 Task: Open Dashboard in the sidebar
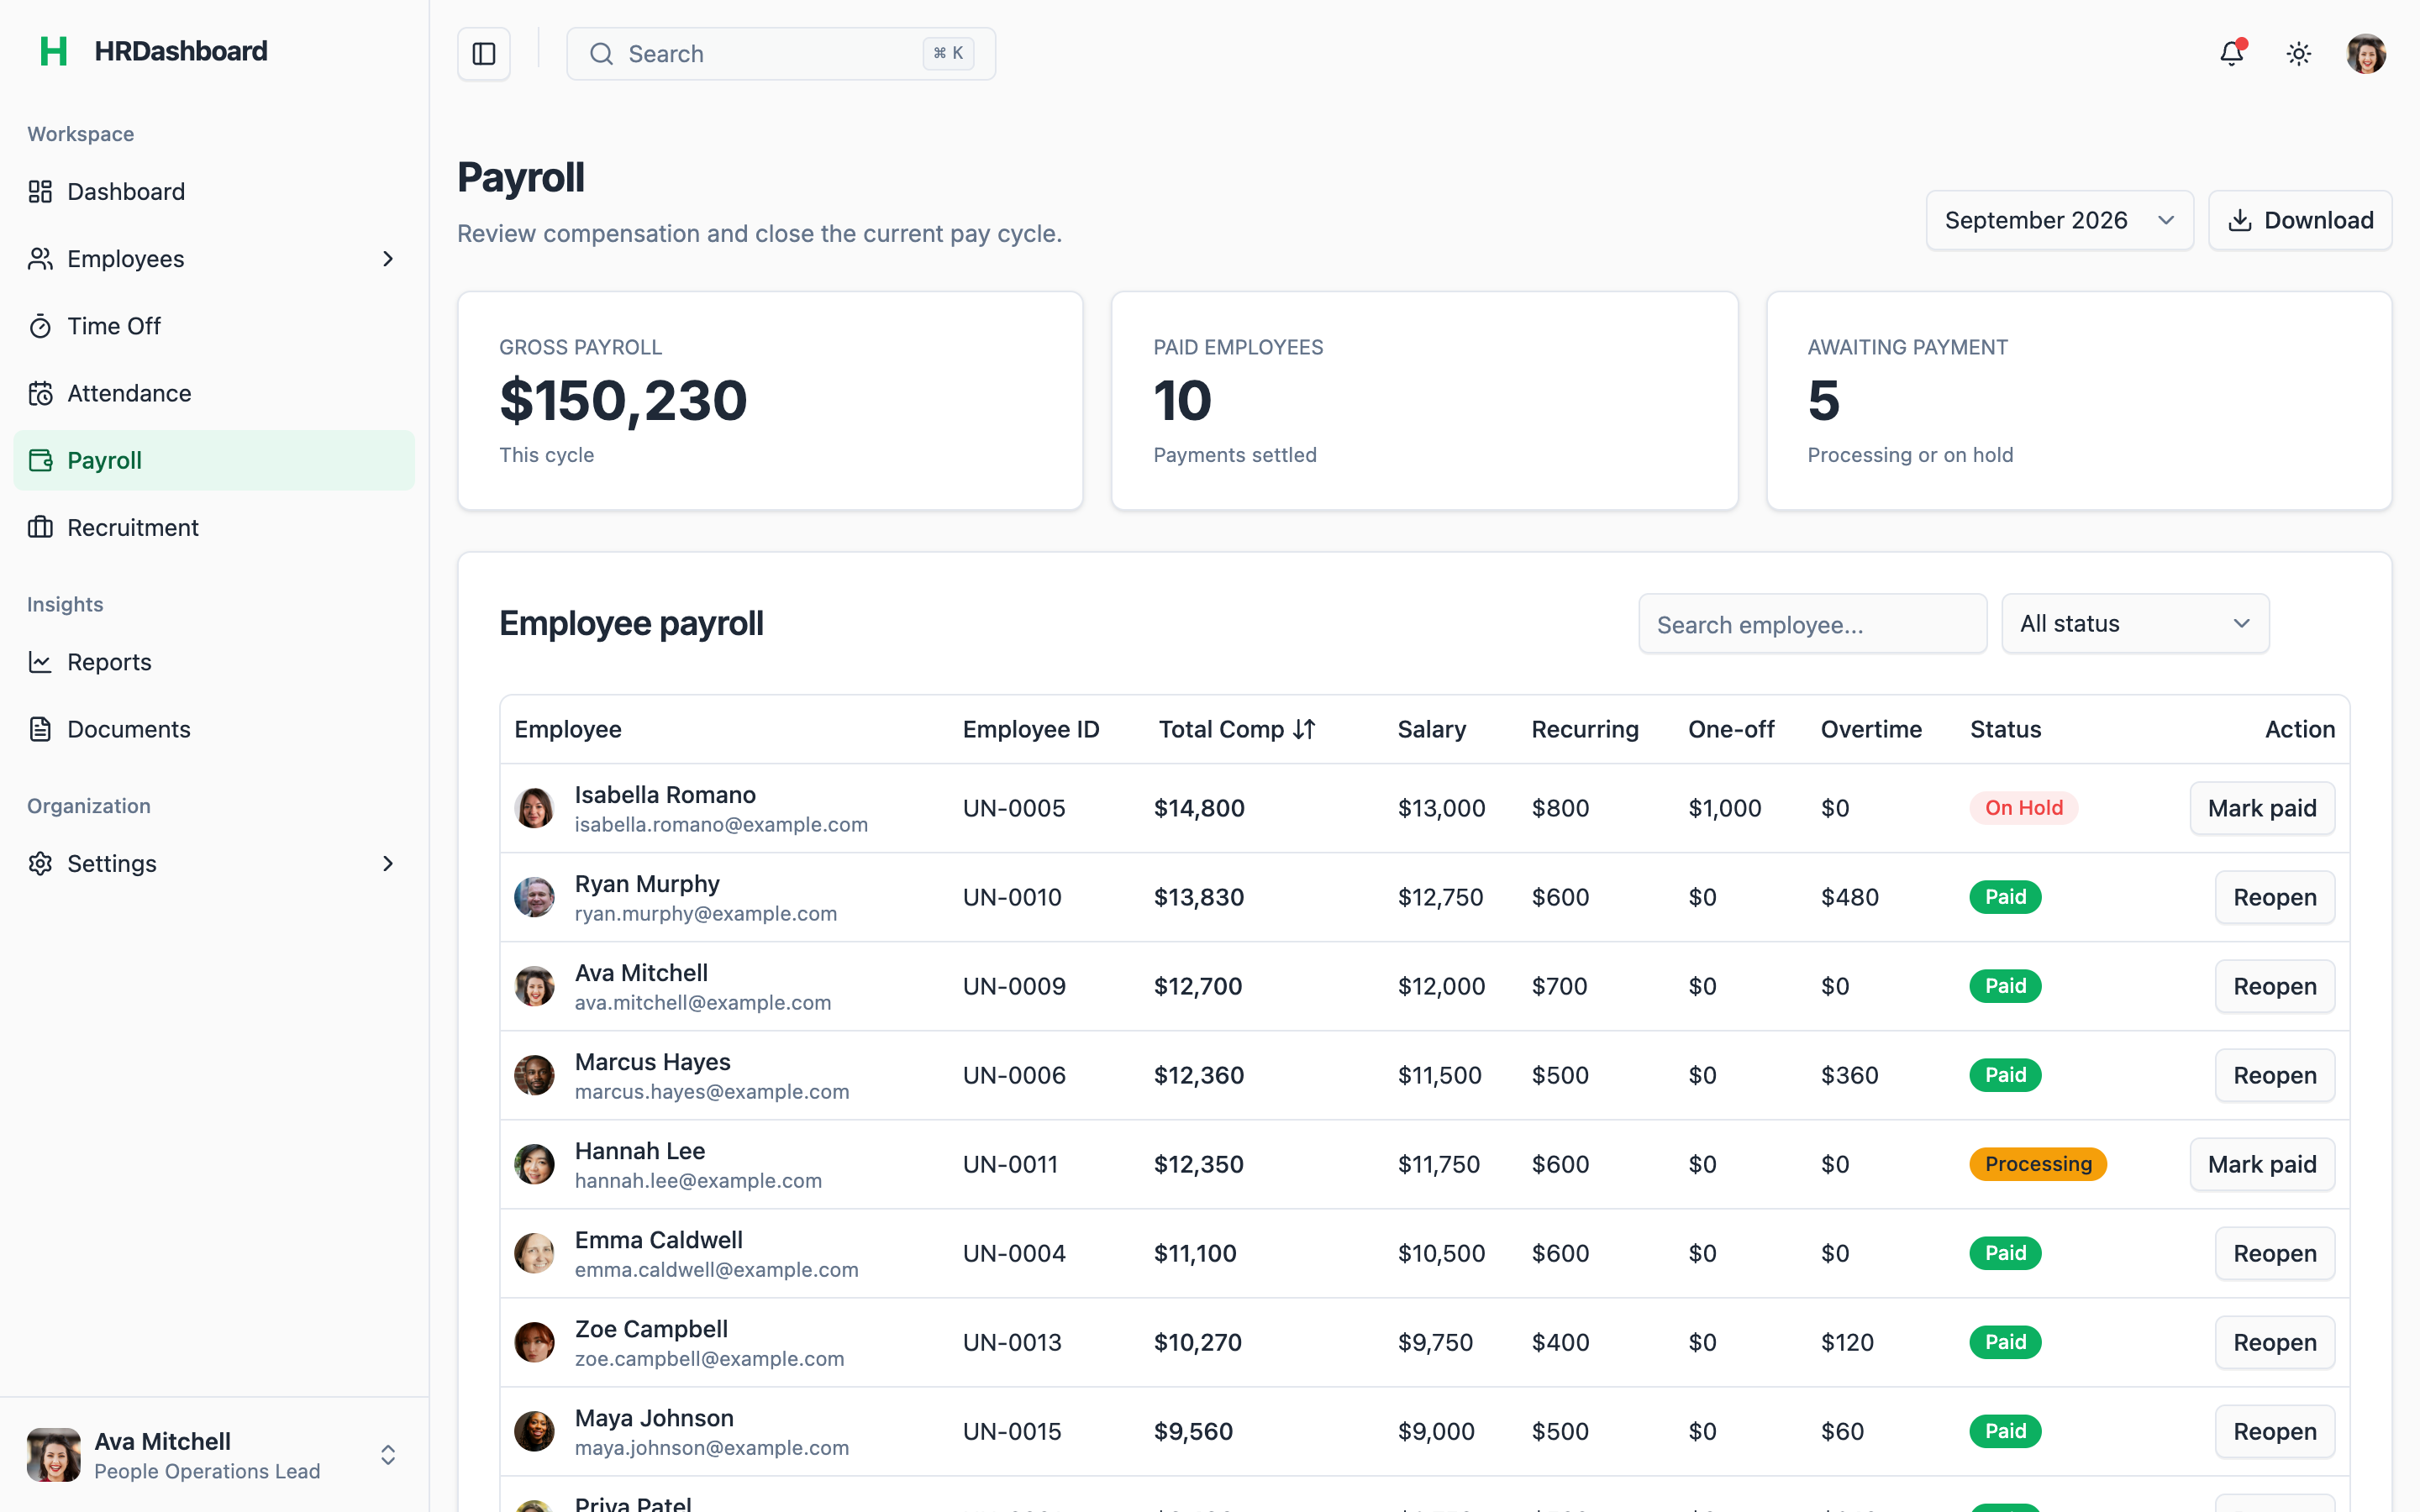point(214,192)
